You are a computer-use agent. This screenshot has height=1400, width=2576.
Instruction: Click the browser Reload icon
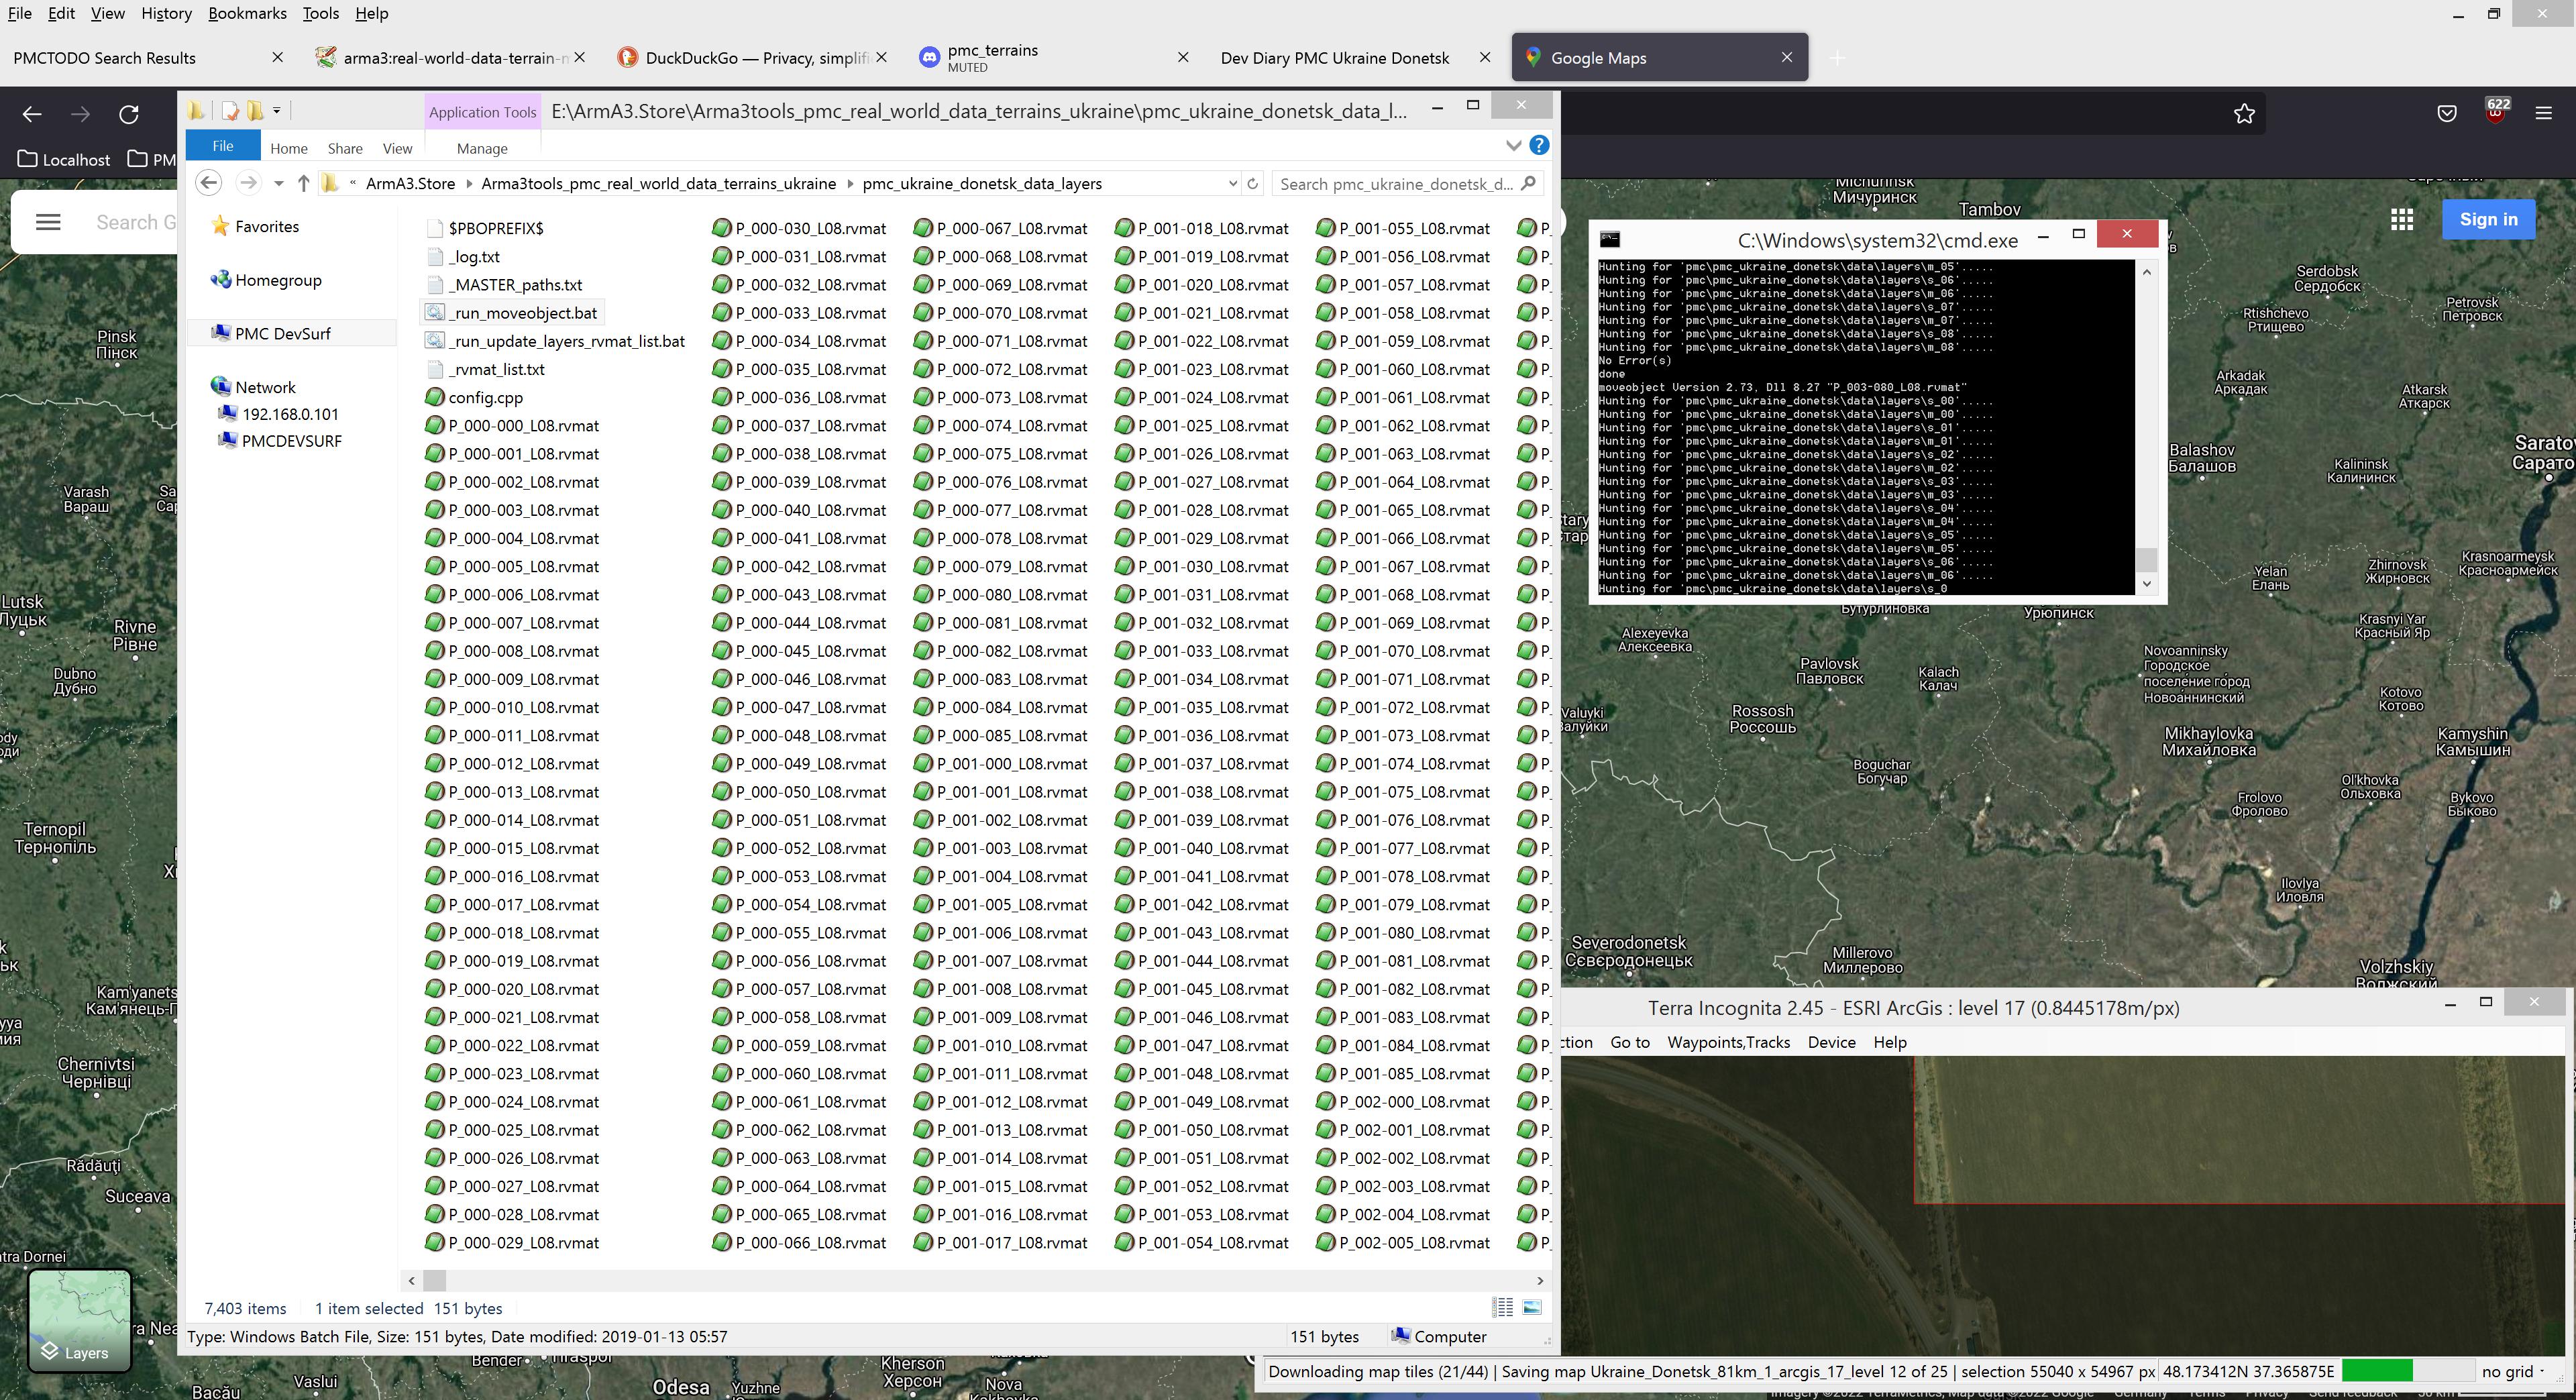click(129, 114)
